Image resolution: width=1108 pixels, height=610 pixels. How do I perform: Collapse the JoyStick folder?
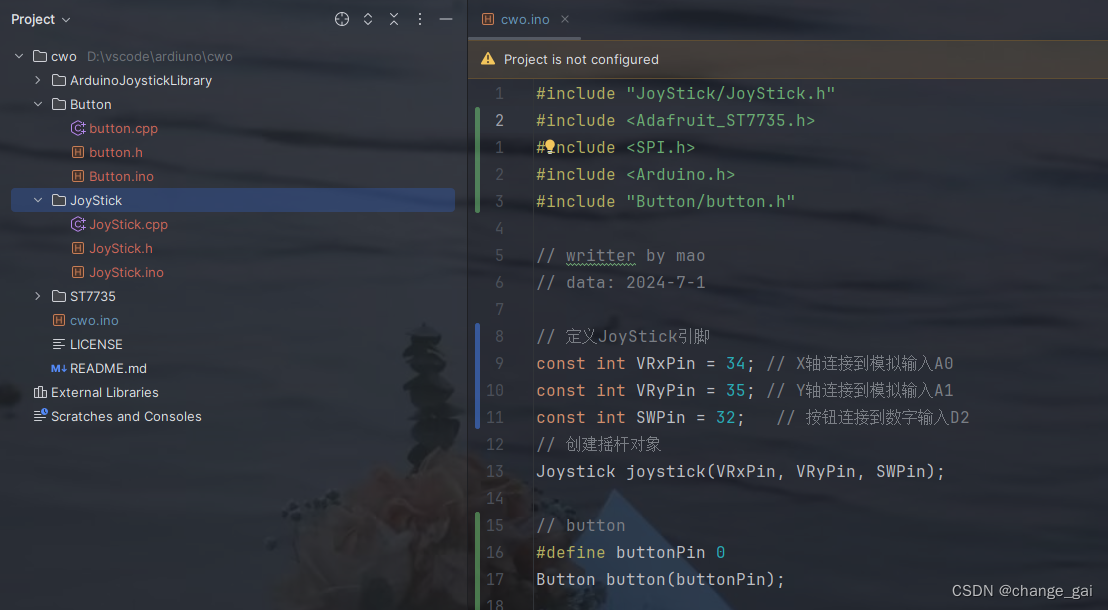(x=38, y=200)
